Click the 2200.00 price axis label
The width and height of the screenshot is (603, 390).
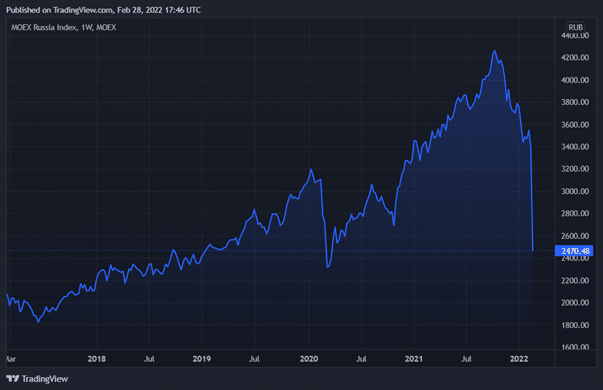tap(575, 280)
